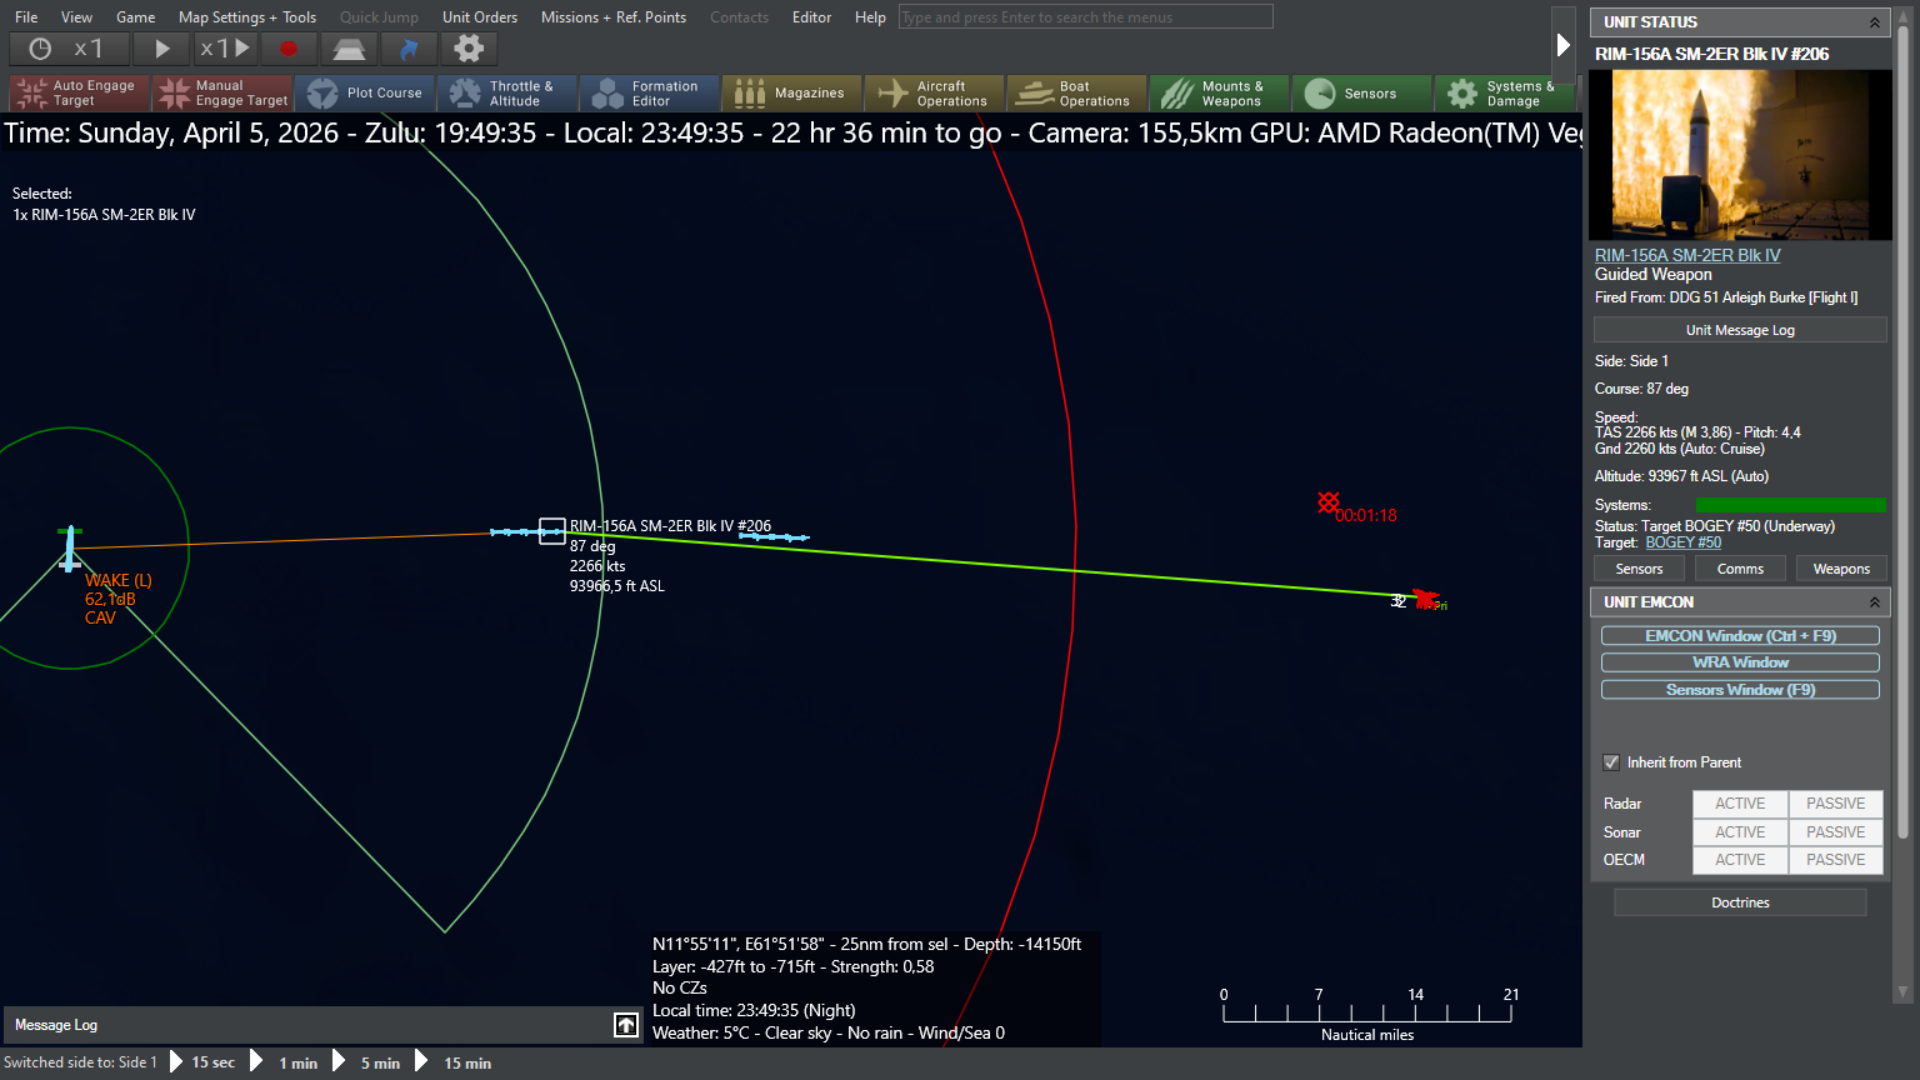1920x1080 pixels.
Task: Click the missile photo thumbnail
Action: [1740, 155]
